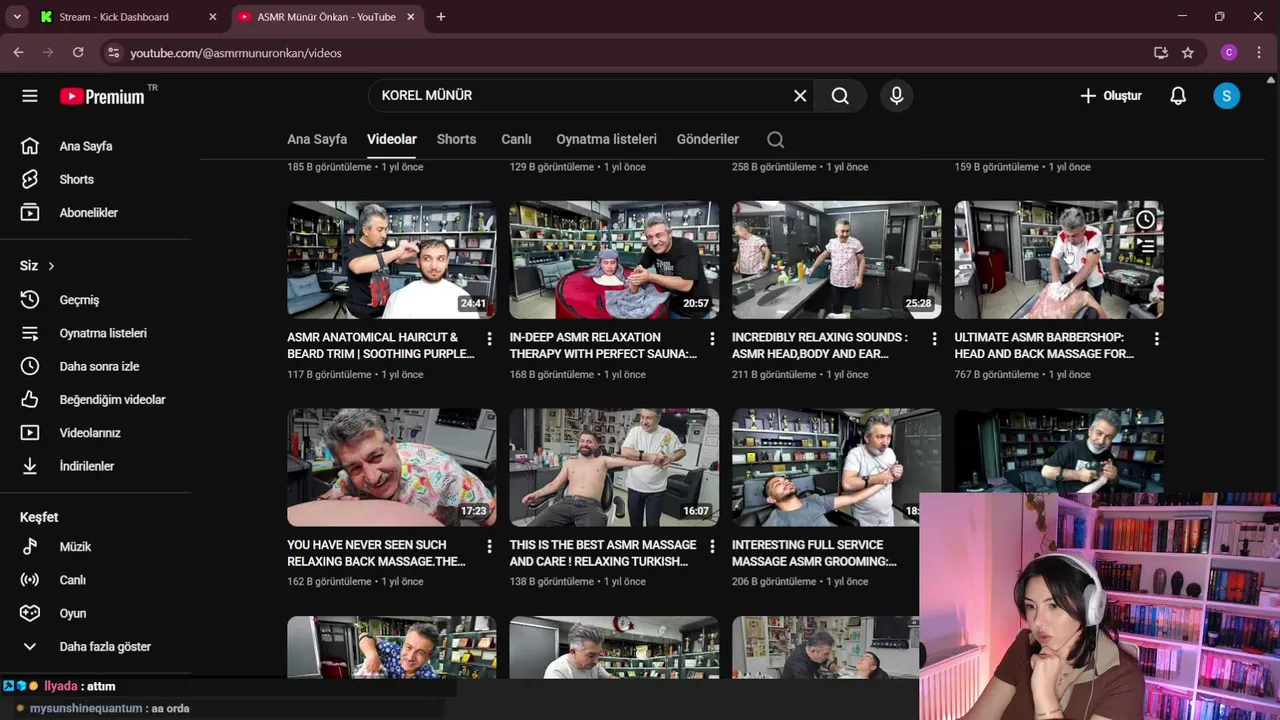The image size is (1280, 720).
Task: Open options menu for ULTIMATE ASMR BARBERSHOP video
Action: pyautogui.click(x=1156, y=339)
